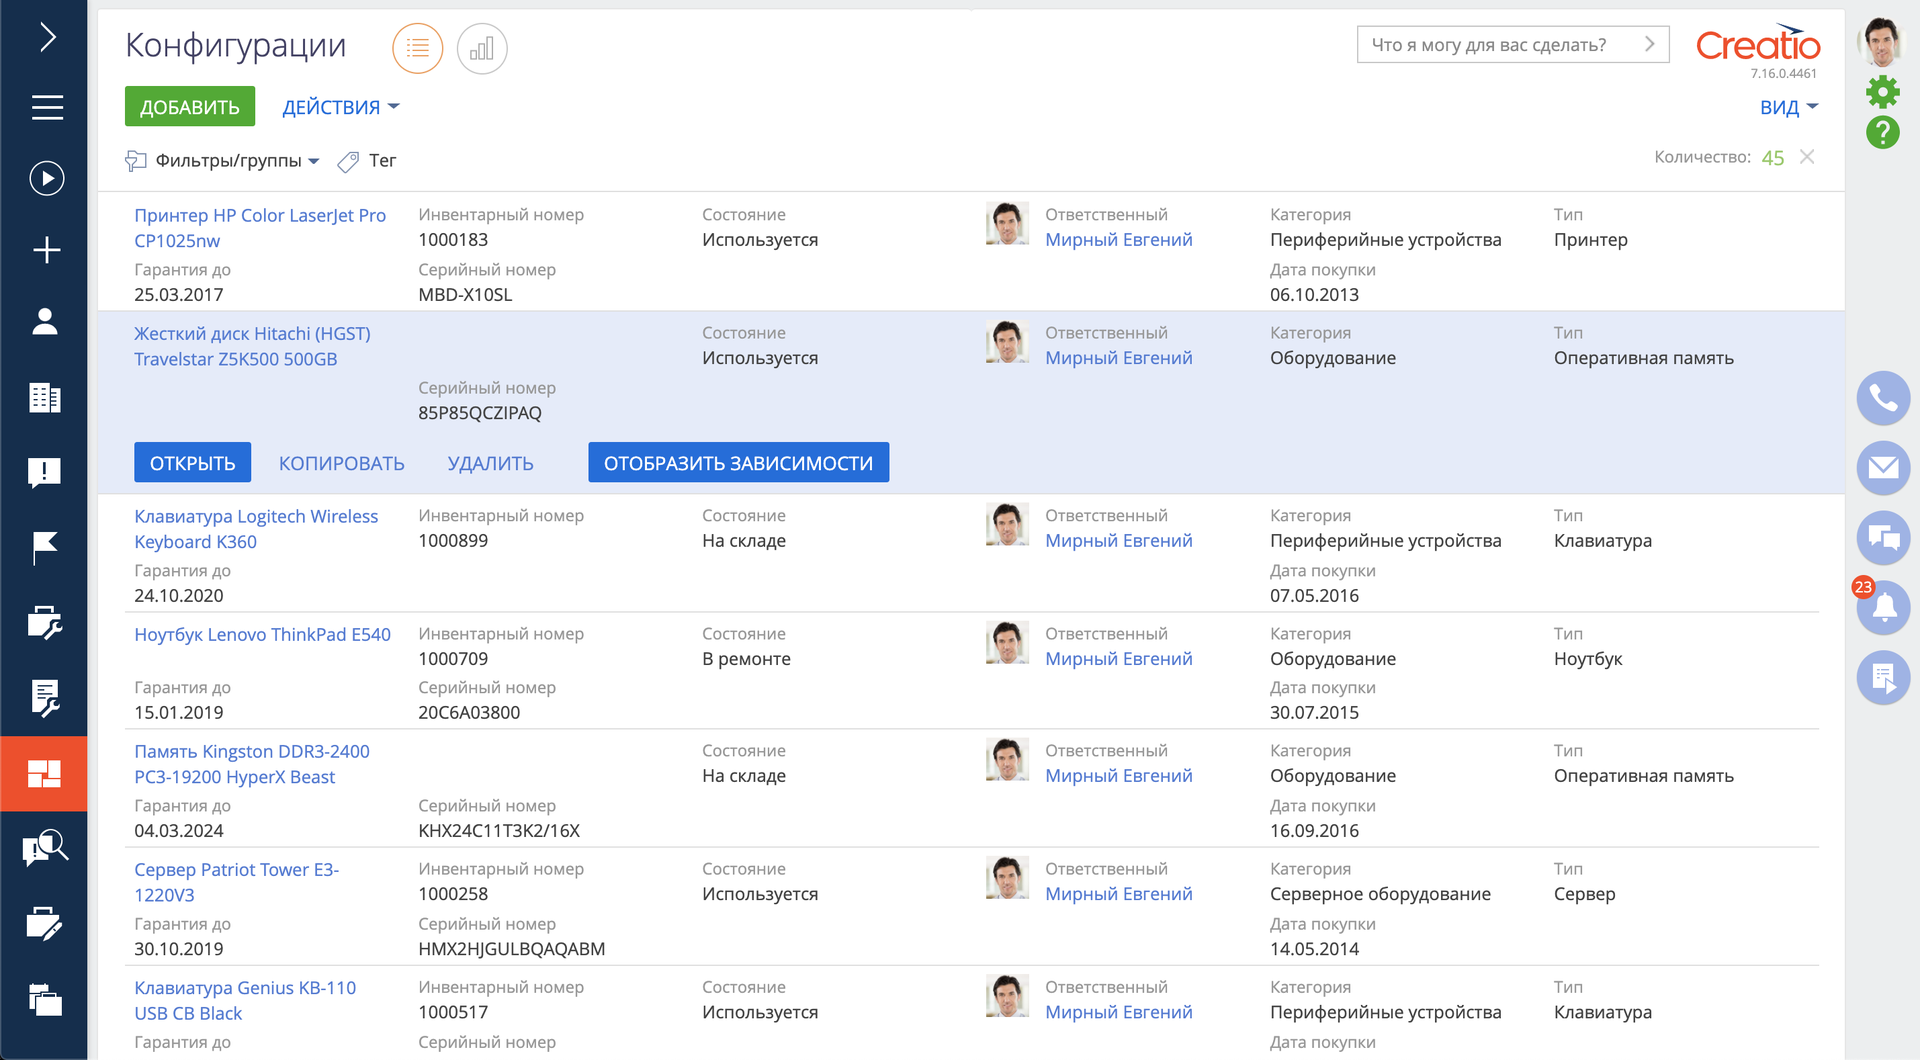The width and height of the screenshot is (1920, 1060).
Task: Open the process tasks panel button
Action: coord(1884,678)
